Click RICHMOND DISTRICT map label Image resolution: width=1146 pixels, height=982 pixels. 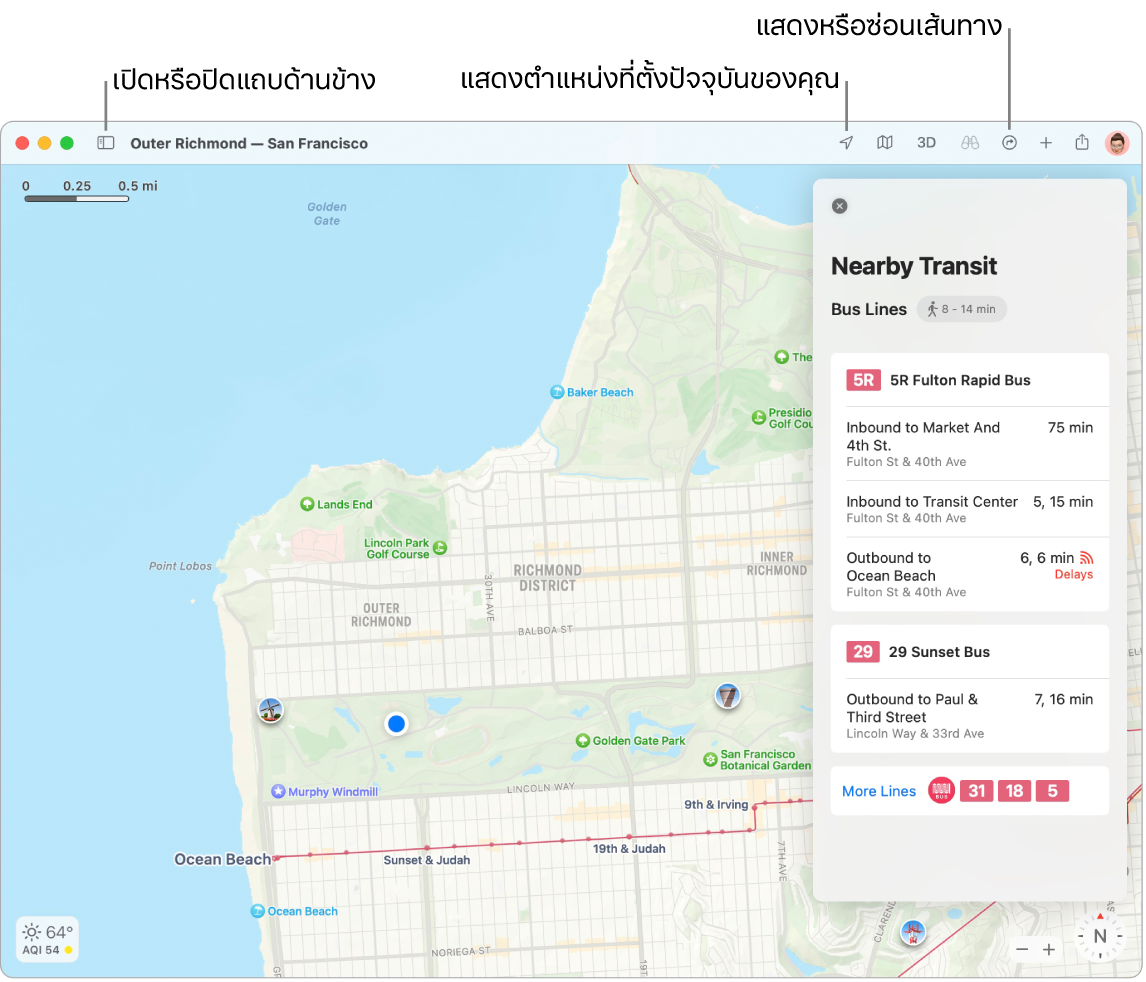(x=547, y=578)
